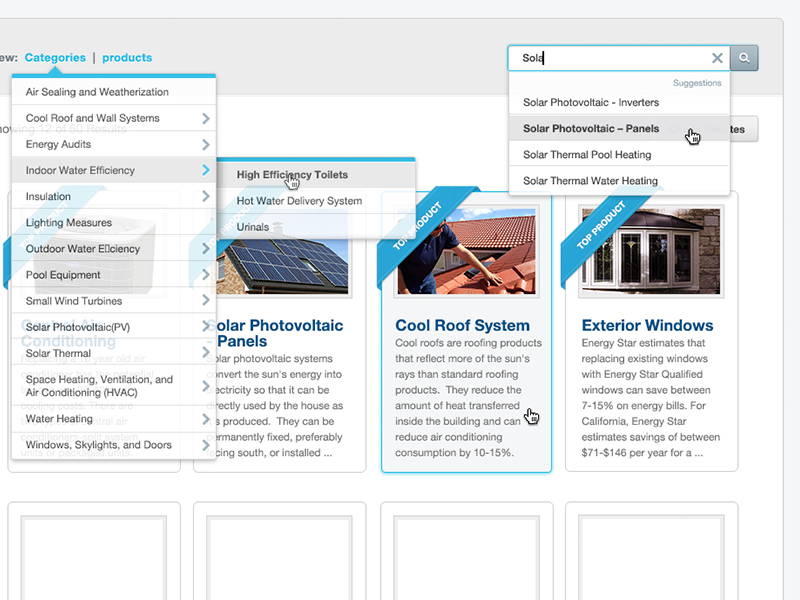Switch to the products view
The width and height of the screenshot is (800, 600).
(127, 58)
